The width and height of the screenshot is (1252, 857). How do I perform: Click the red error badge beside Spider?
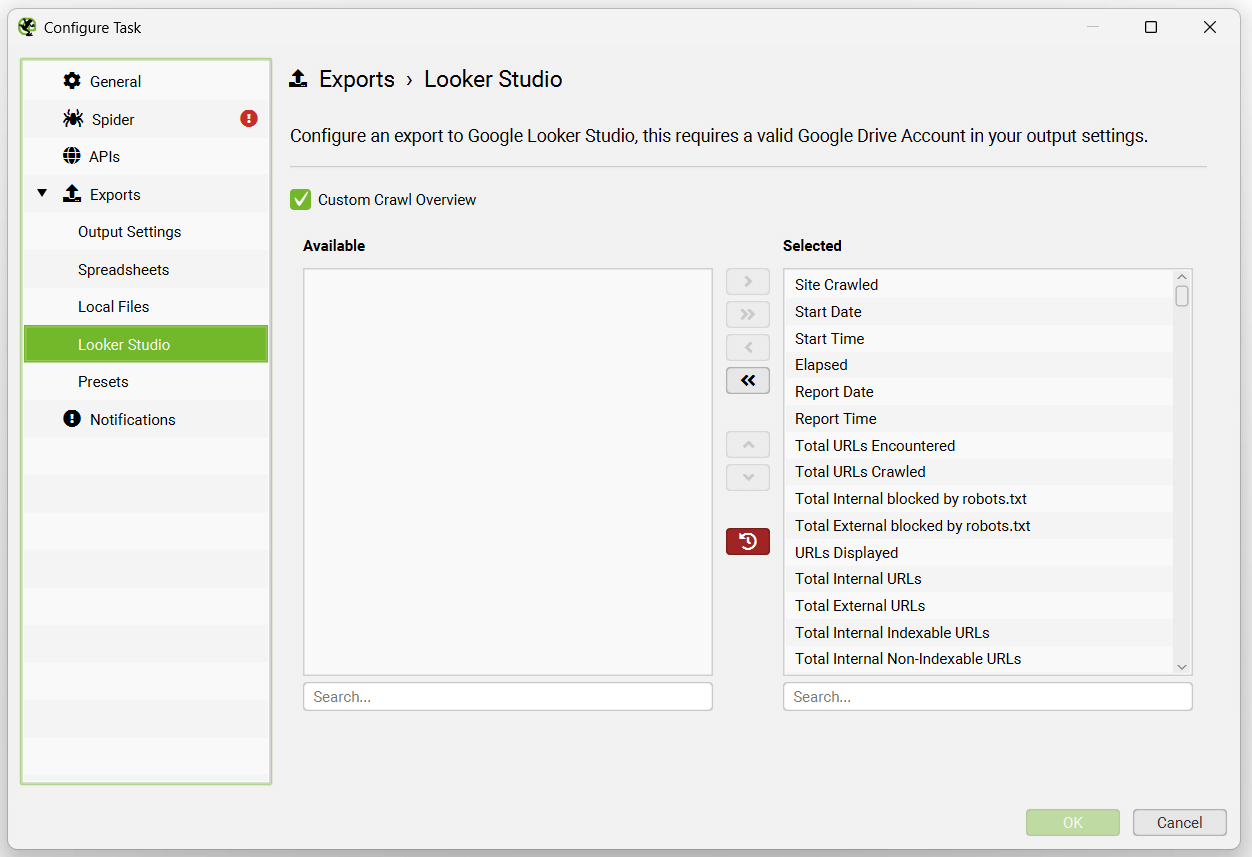pos(248,118)
